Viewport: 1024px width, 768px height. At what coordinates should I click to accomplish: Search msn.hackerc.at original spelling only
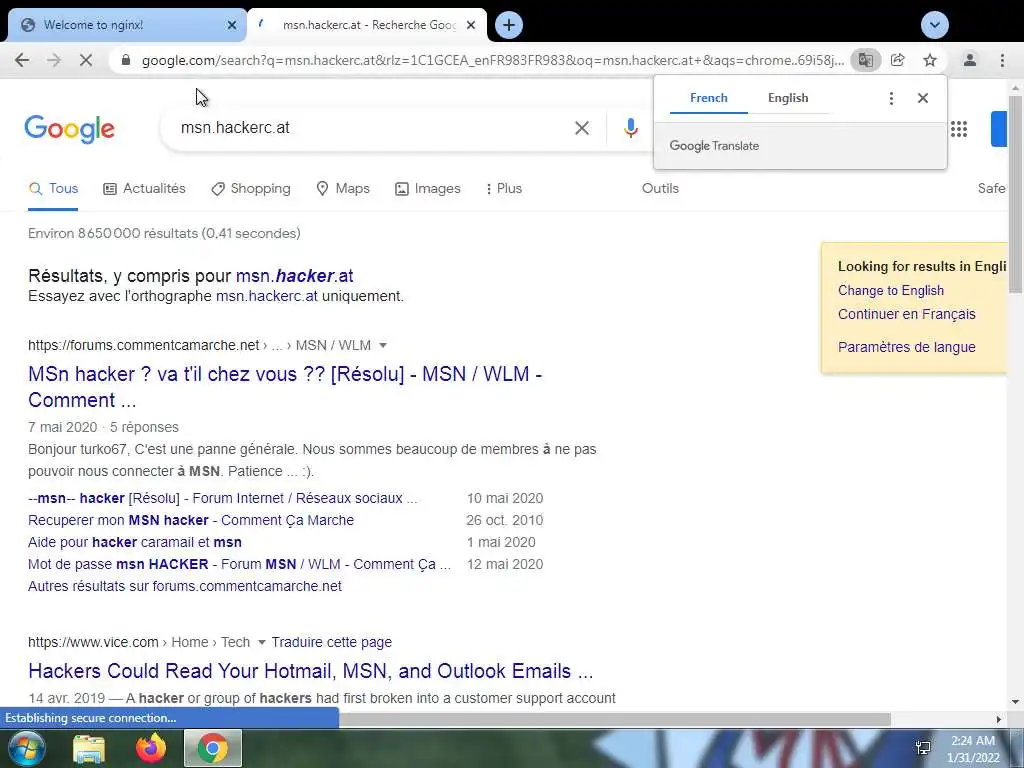click(266, 296)
